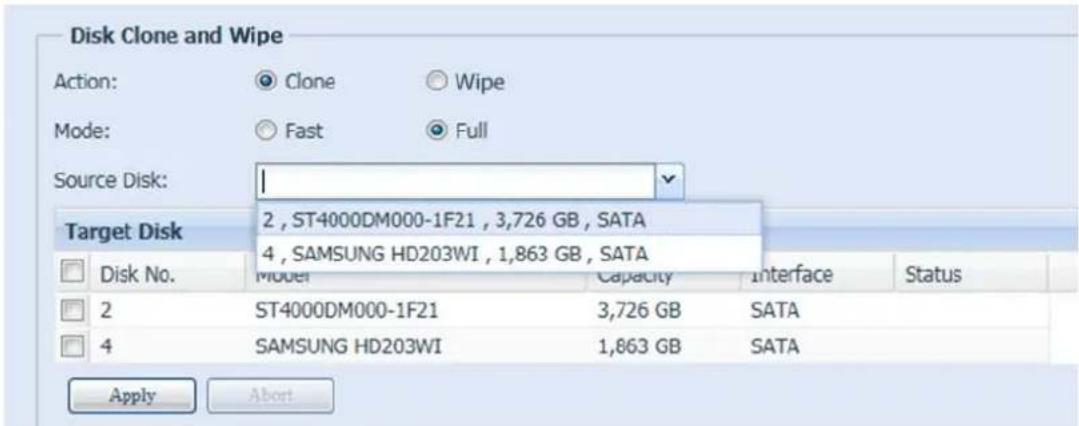Choose Fast mode radio button
Screen dimensions: 1079x426
tap(264, 130)
